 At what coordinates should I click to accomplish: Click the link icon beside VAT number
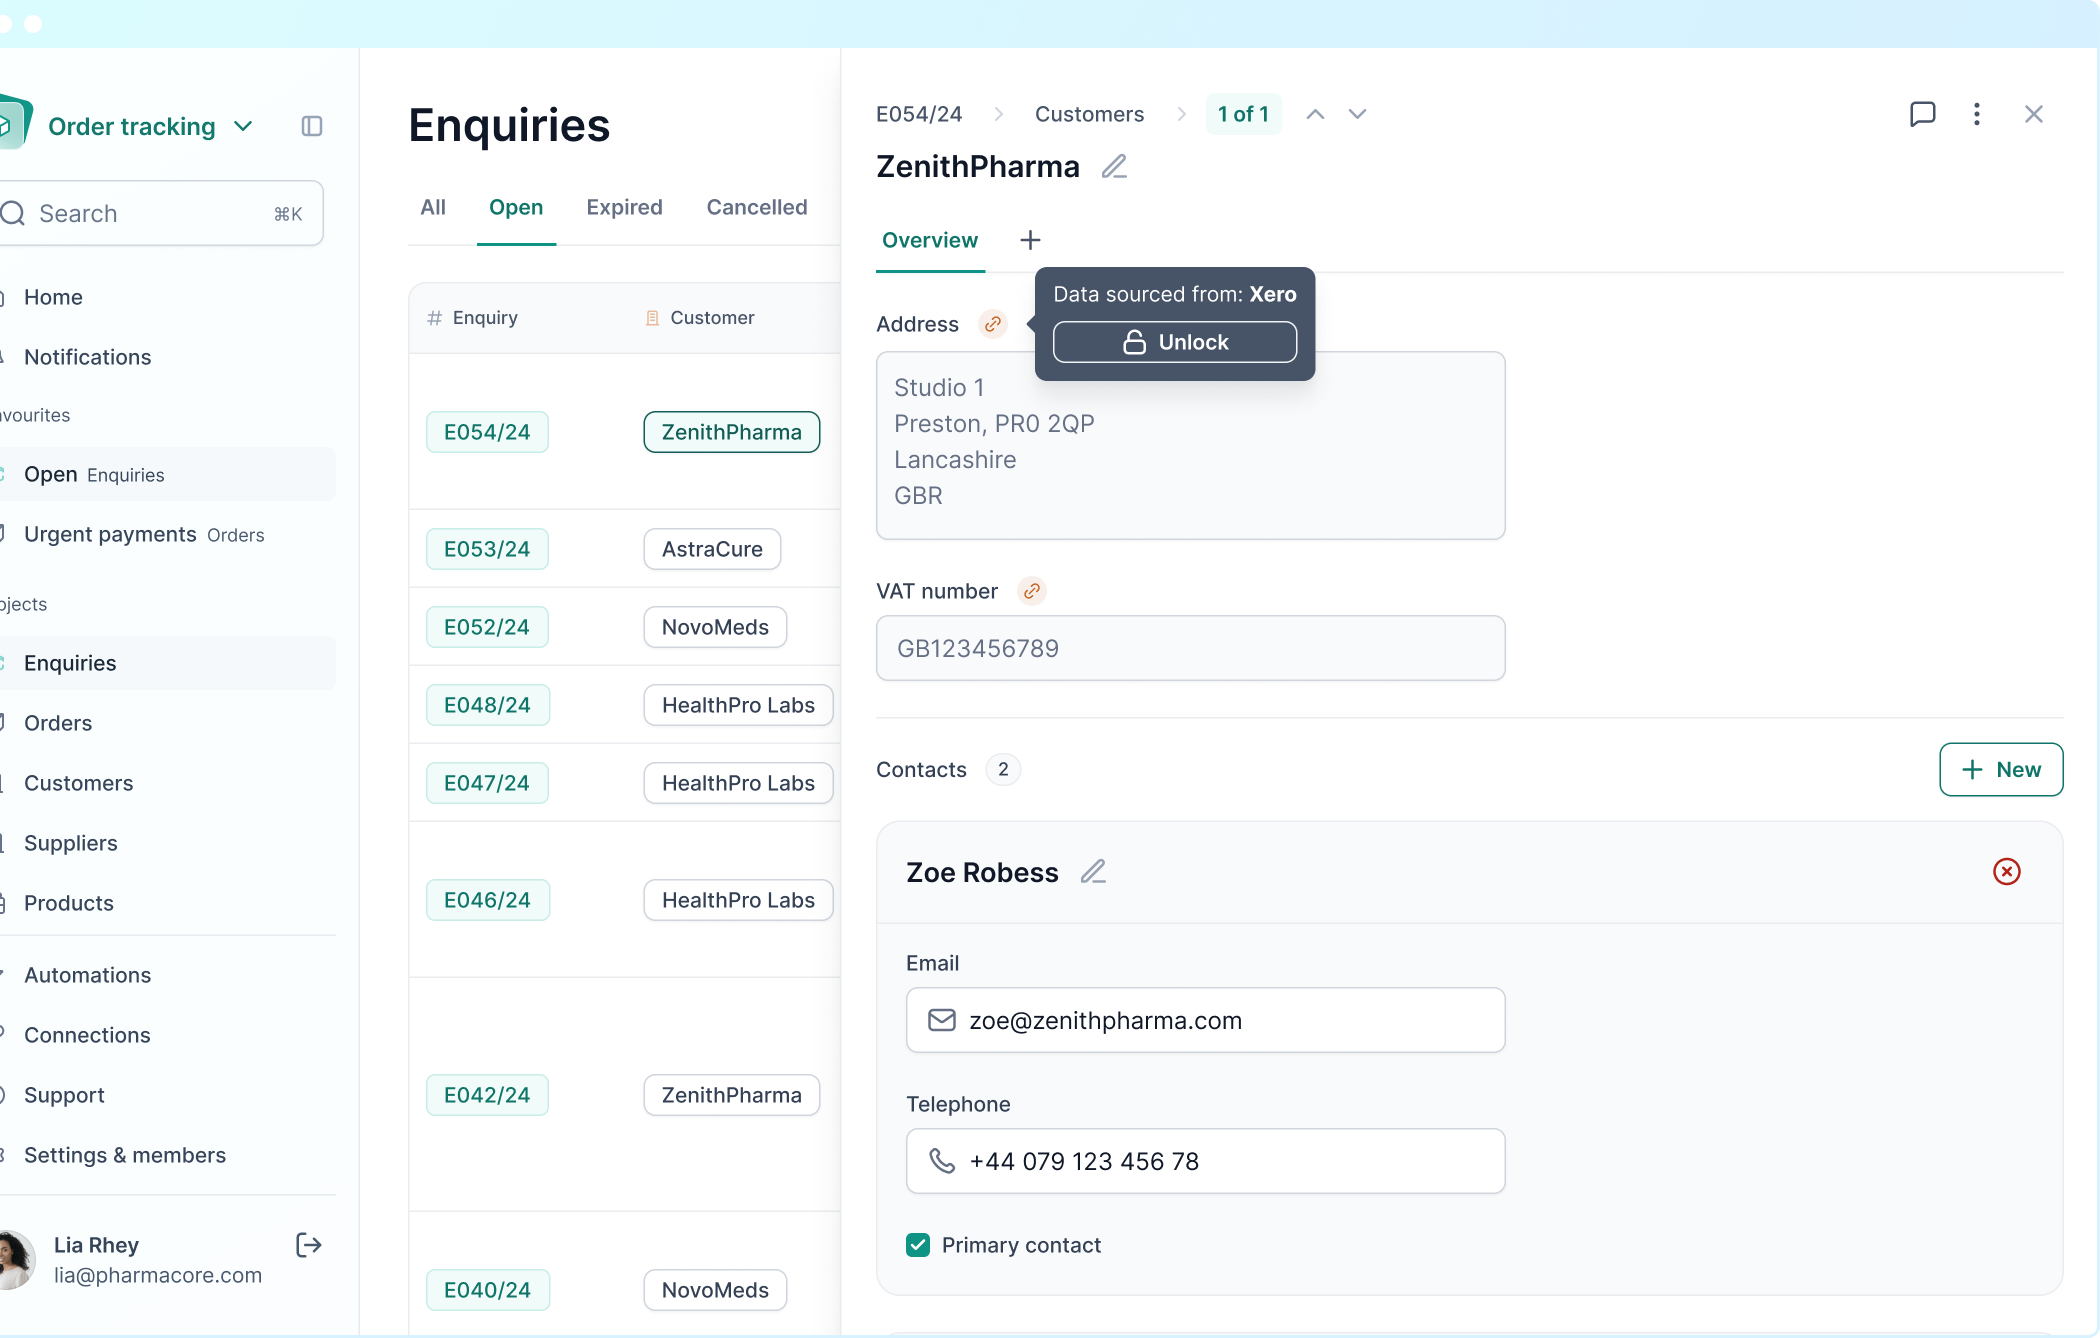[x=1031, y=591]
